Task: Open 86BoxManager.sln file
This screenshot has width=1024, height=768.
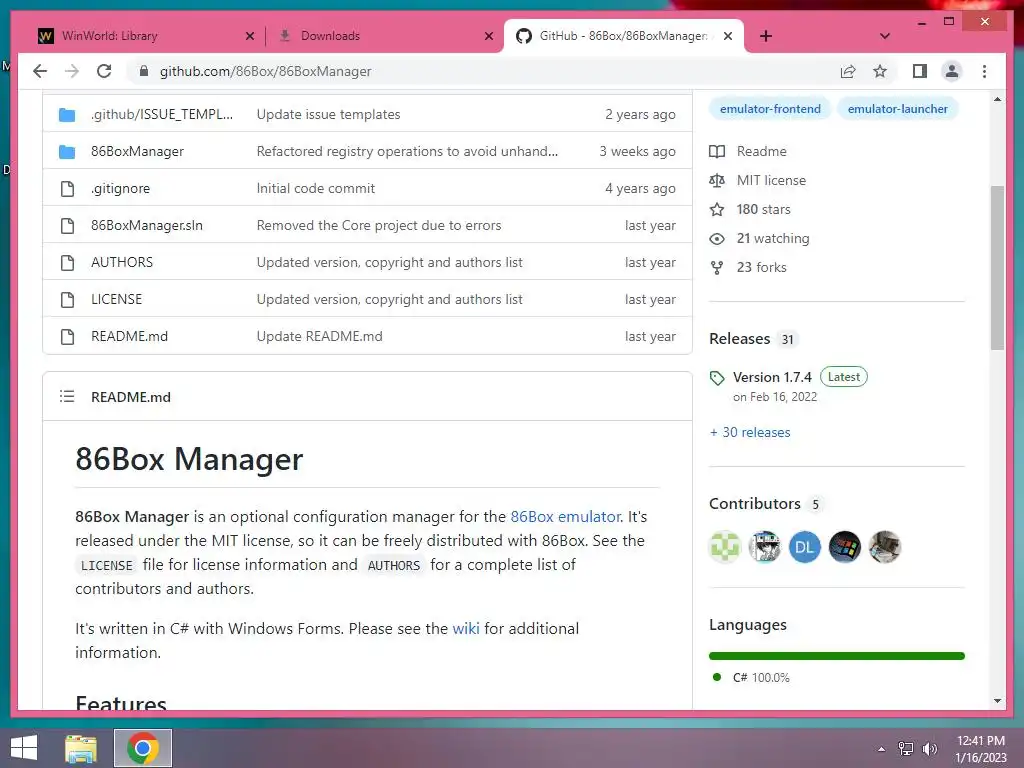Action: coord(146,225)
